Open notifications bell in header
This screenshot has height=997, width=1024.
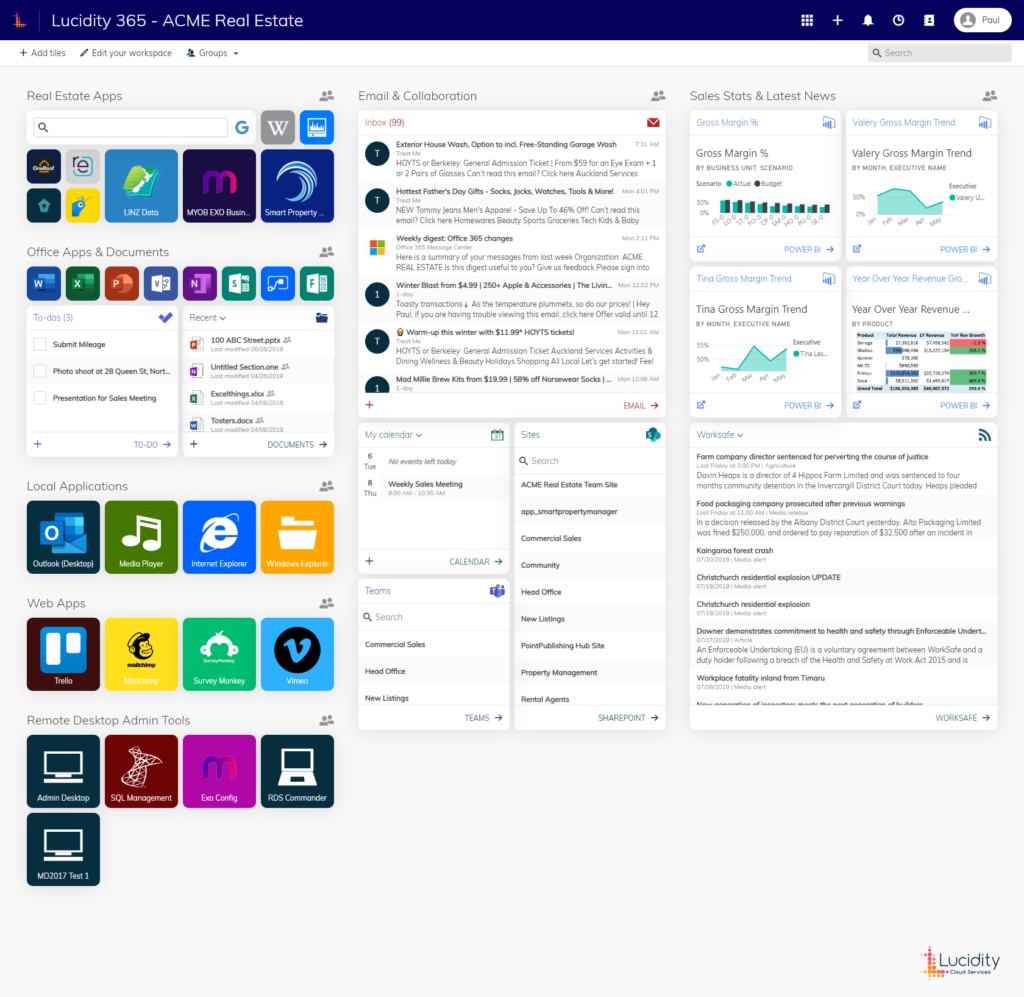tap(868, 20)
